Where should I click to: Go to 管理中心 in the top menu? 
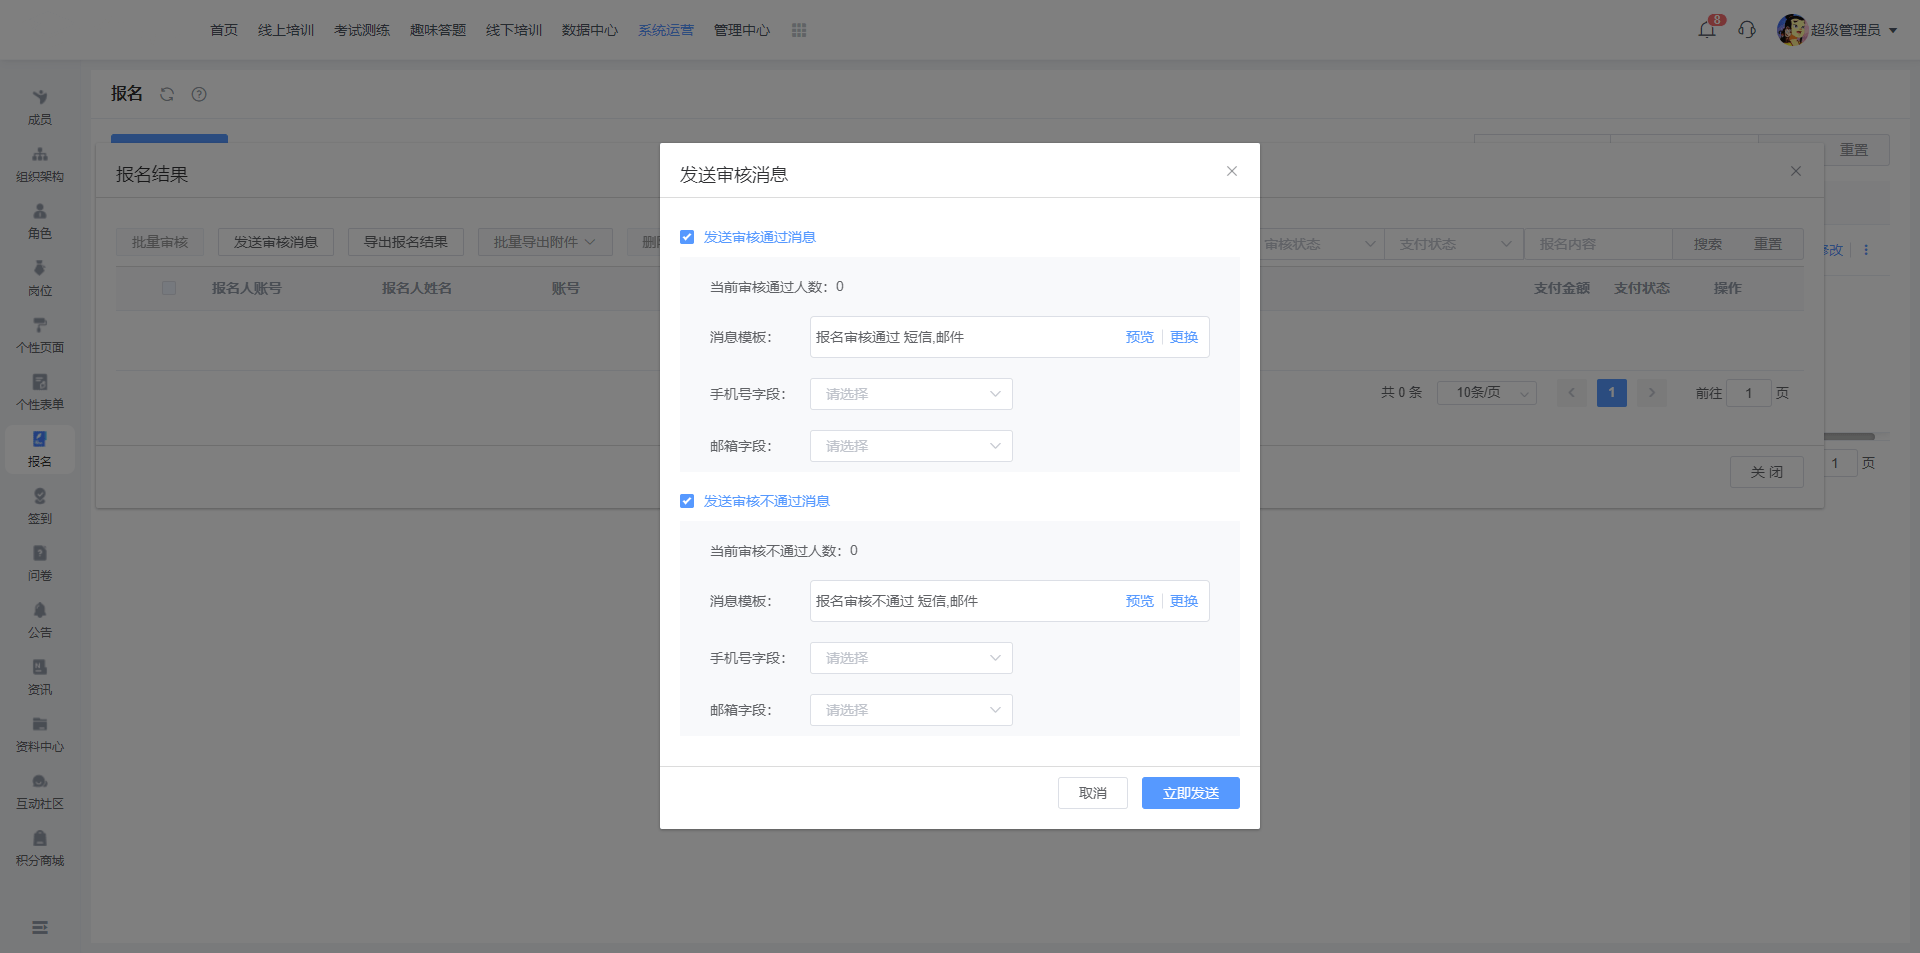click(x=742, y=30)
